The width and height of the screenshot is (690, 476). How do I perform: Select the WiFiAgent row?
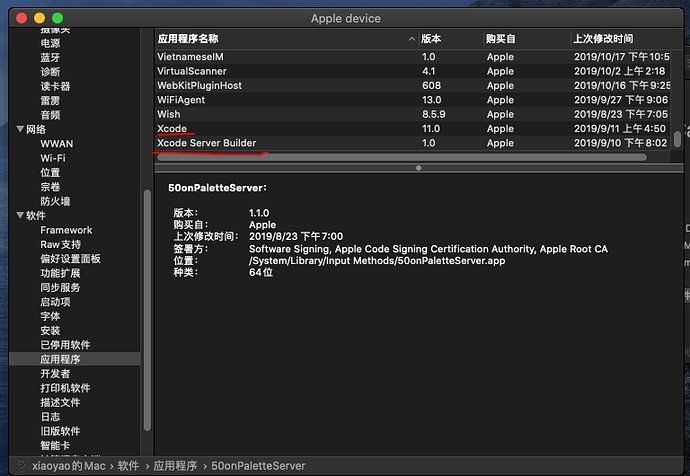[x=413, y=100]
